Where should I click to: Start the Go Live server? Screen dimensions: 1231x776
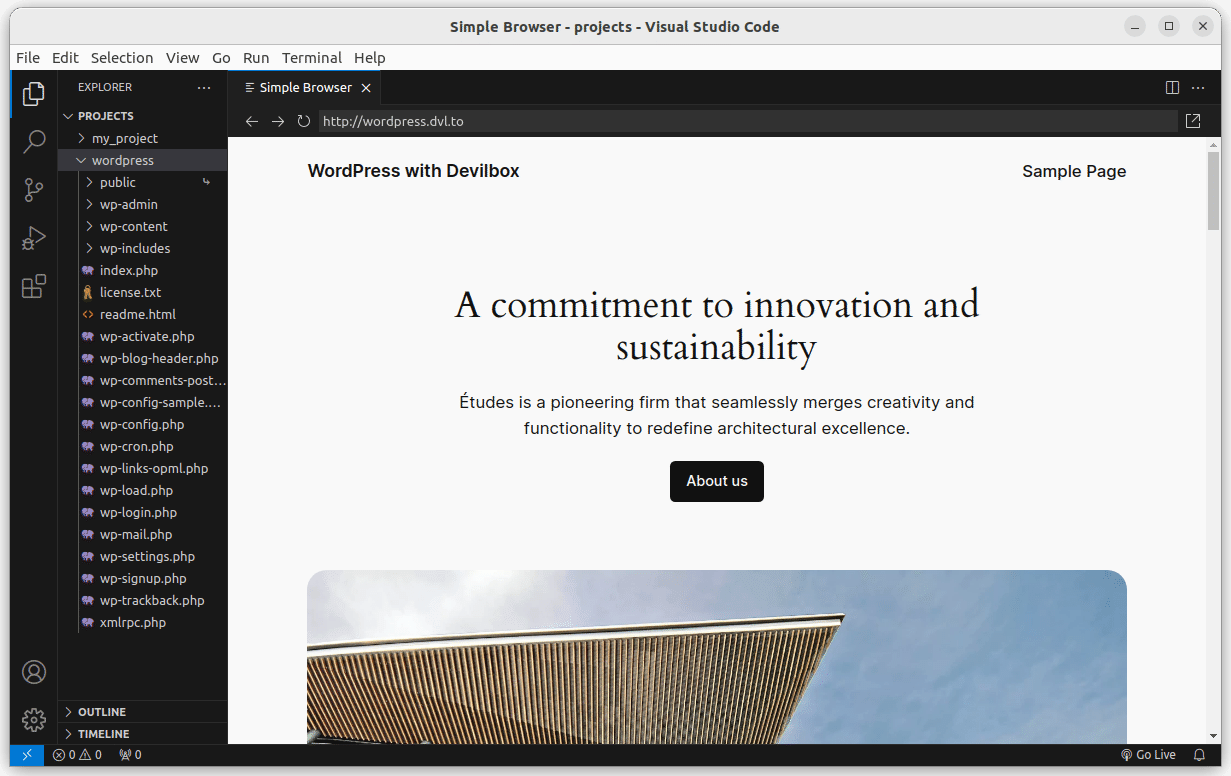[x=1148, y=755]
